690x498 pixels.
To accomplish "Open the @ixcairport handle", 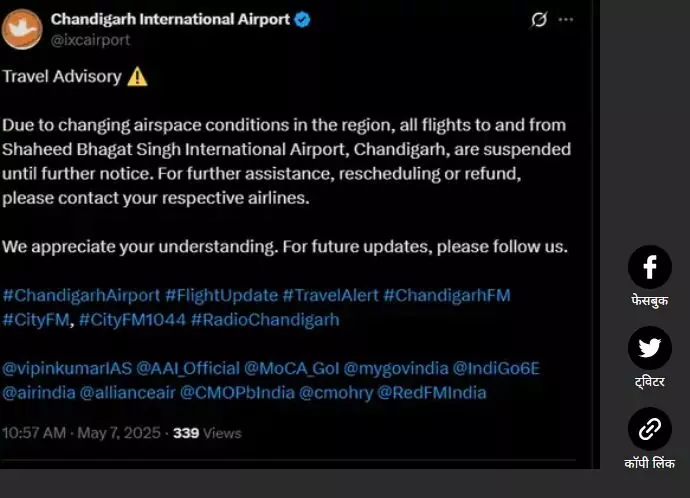I will (90, 40).
